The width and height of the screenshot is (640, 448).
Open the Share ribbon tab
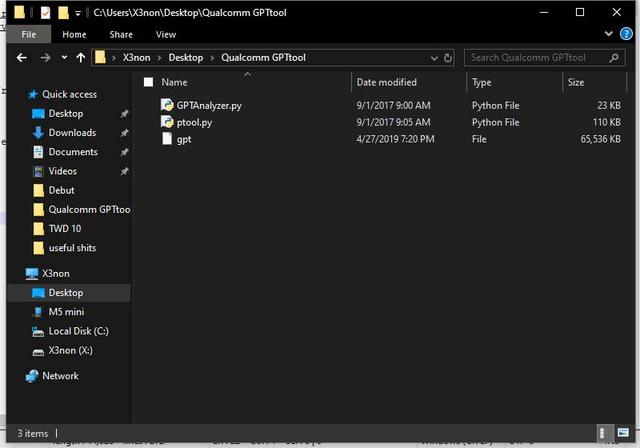tap(121, 34)
